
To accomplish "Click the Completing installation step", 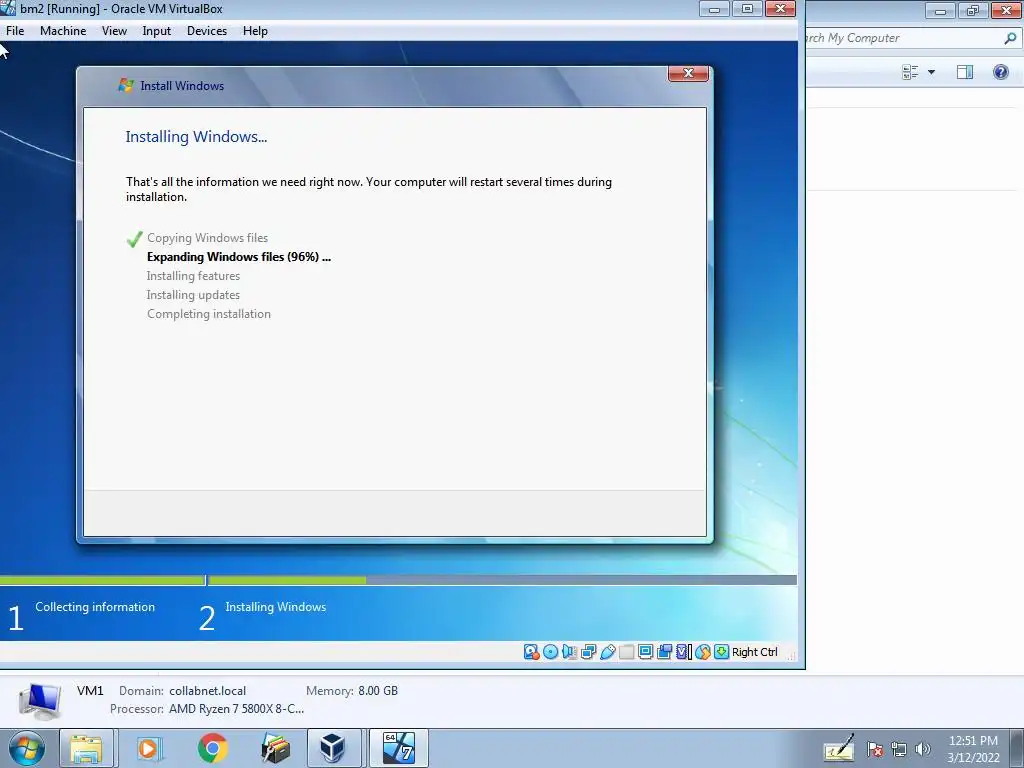I will click(x=208, y=313).
